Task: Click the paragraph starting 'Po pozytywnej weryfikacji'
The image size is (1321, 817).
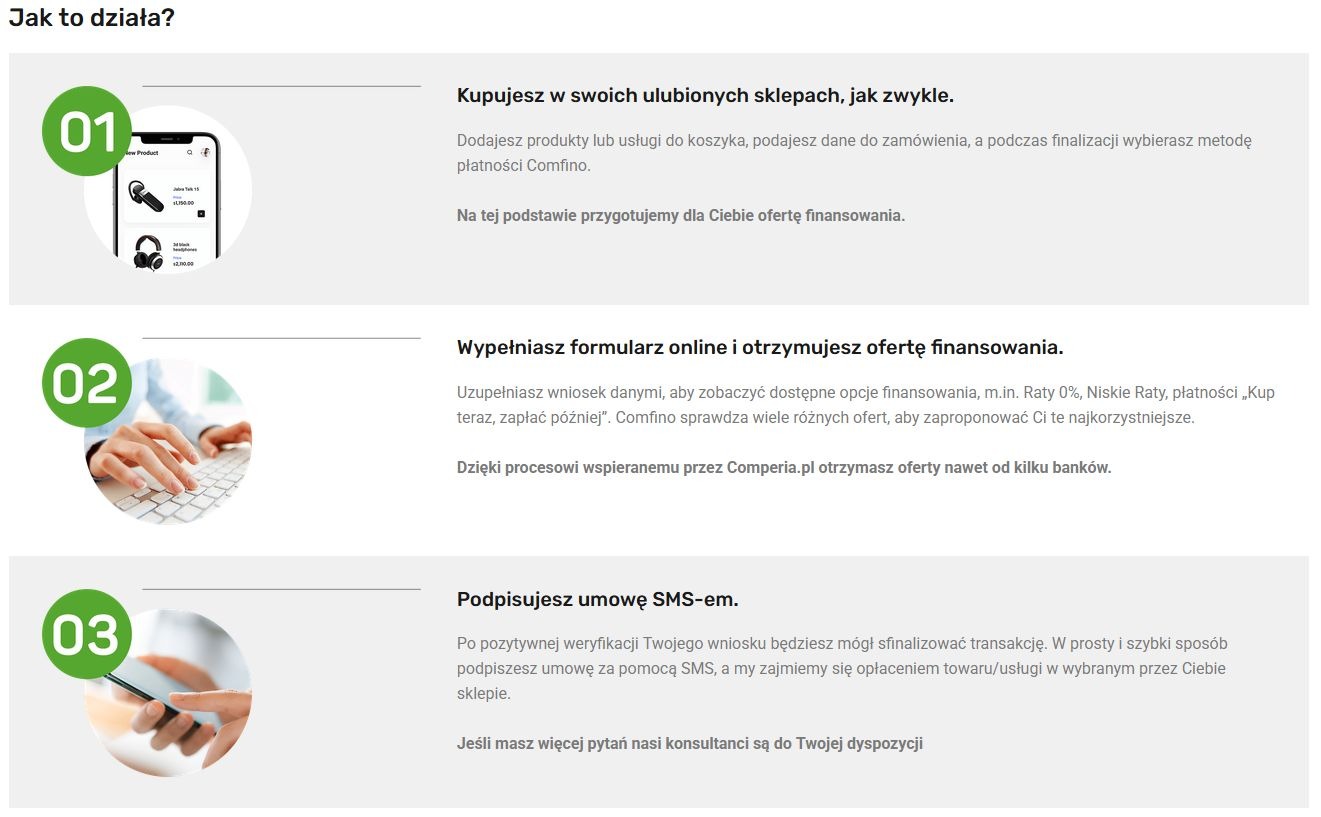Action: [842, 668]
